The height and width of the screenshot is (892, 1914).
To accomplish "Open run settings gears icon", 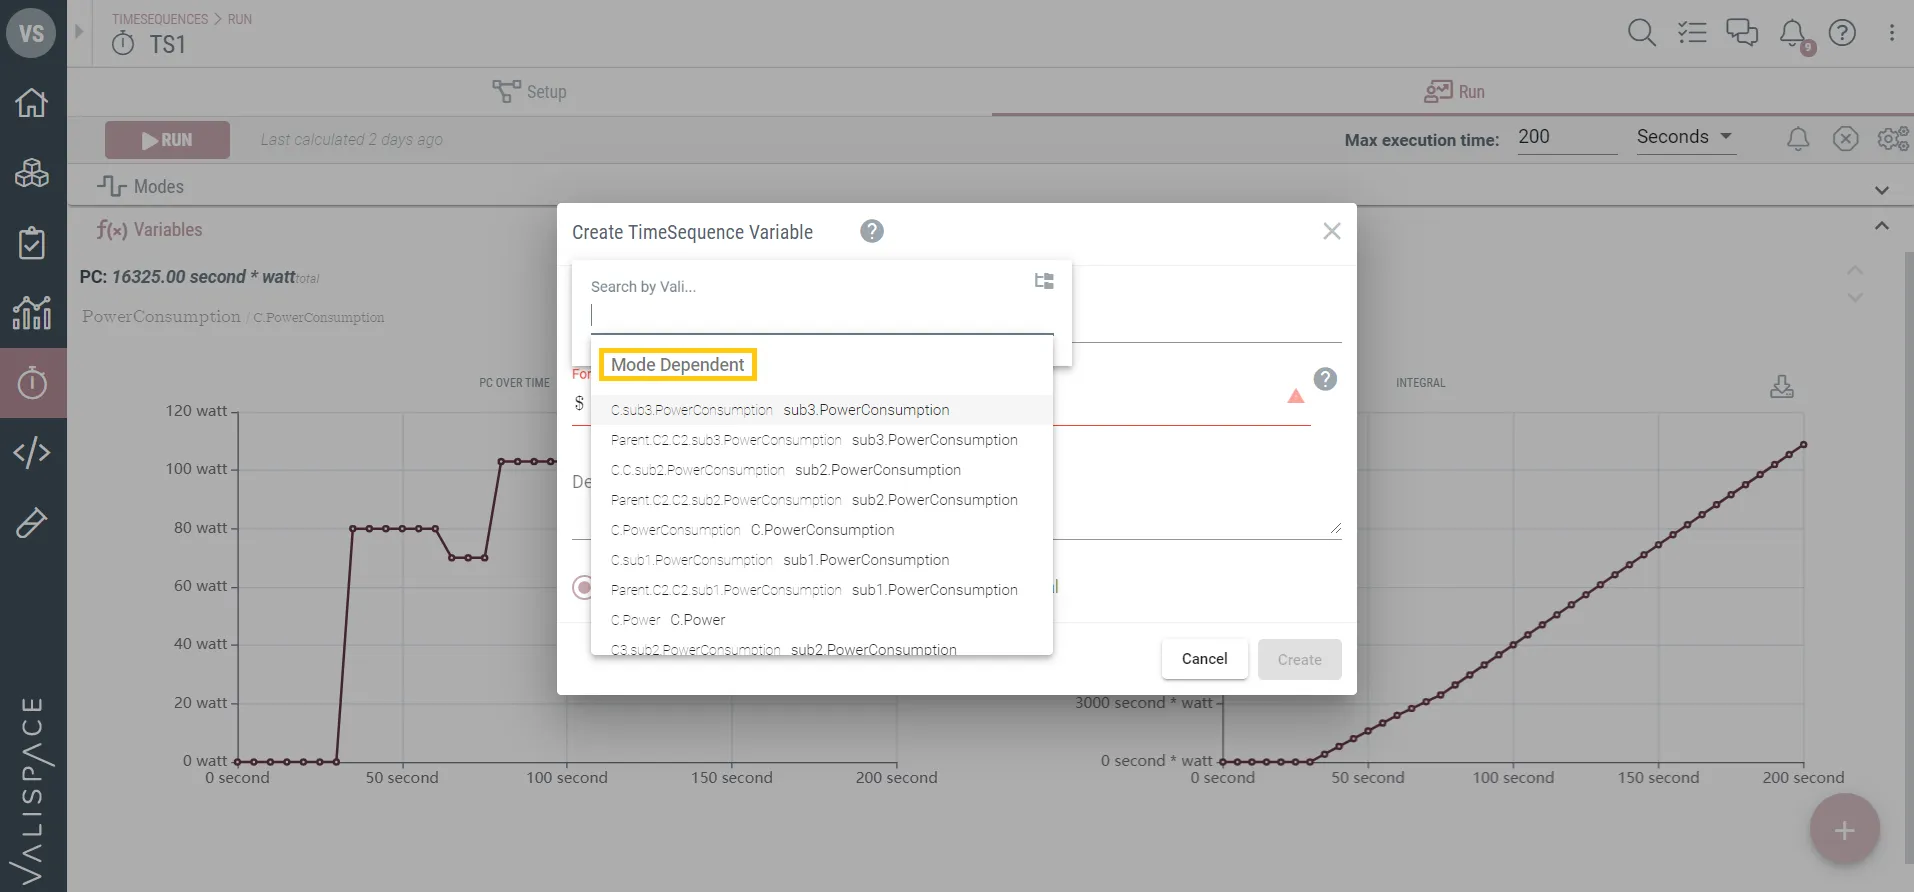I will point(1893,139).
